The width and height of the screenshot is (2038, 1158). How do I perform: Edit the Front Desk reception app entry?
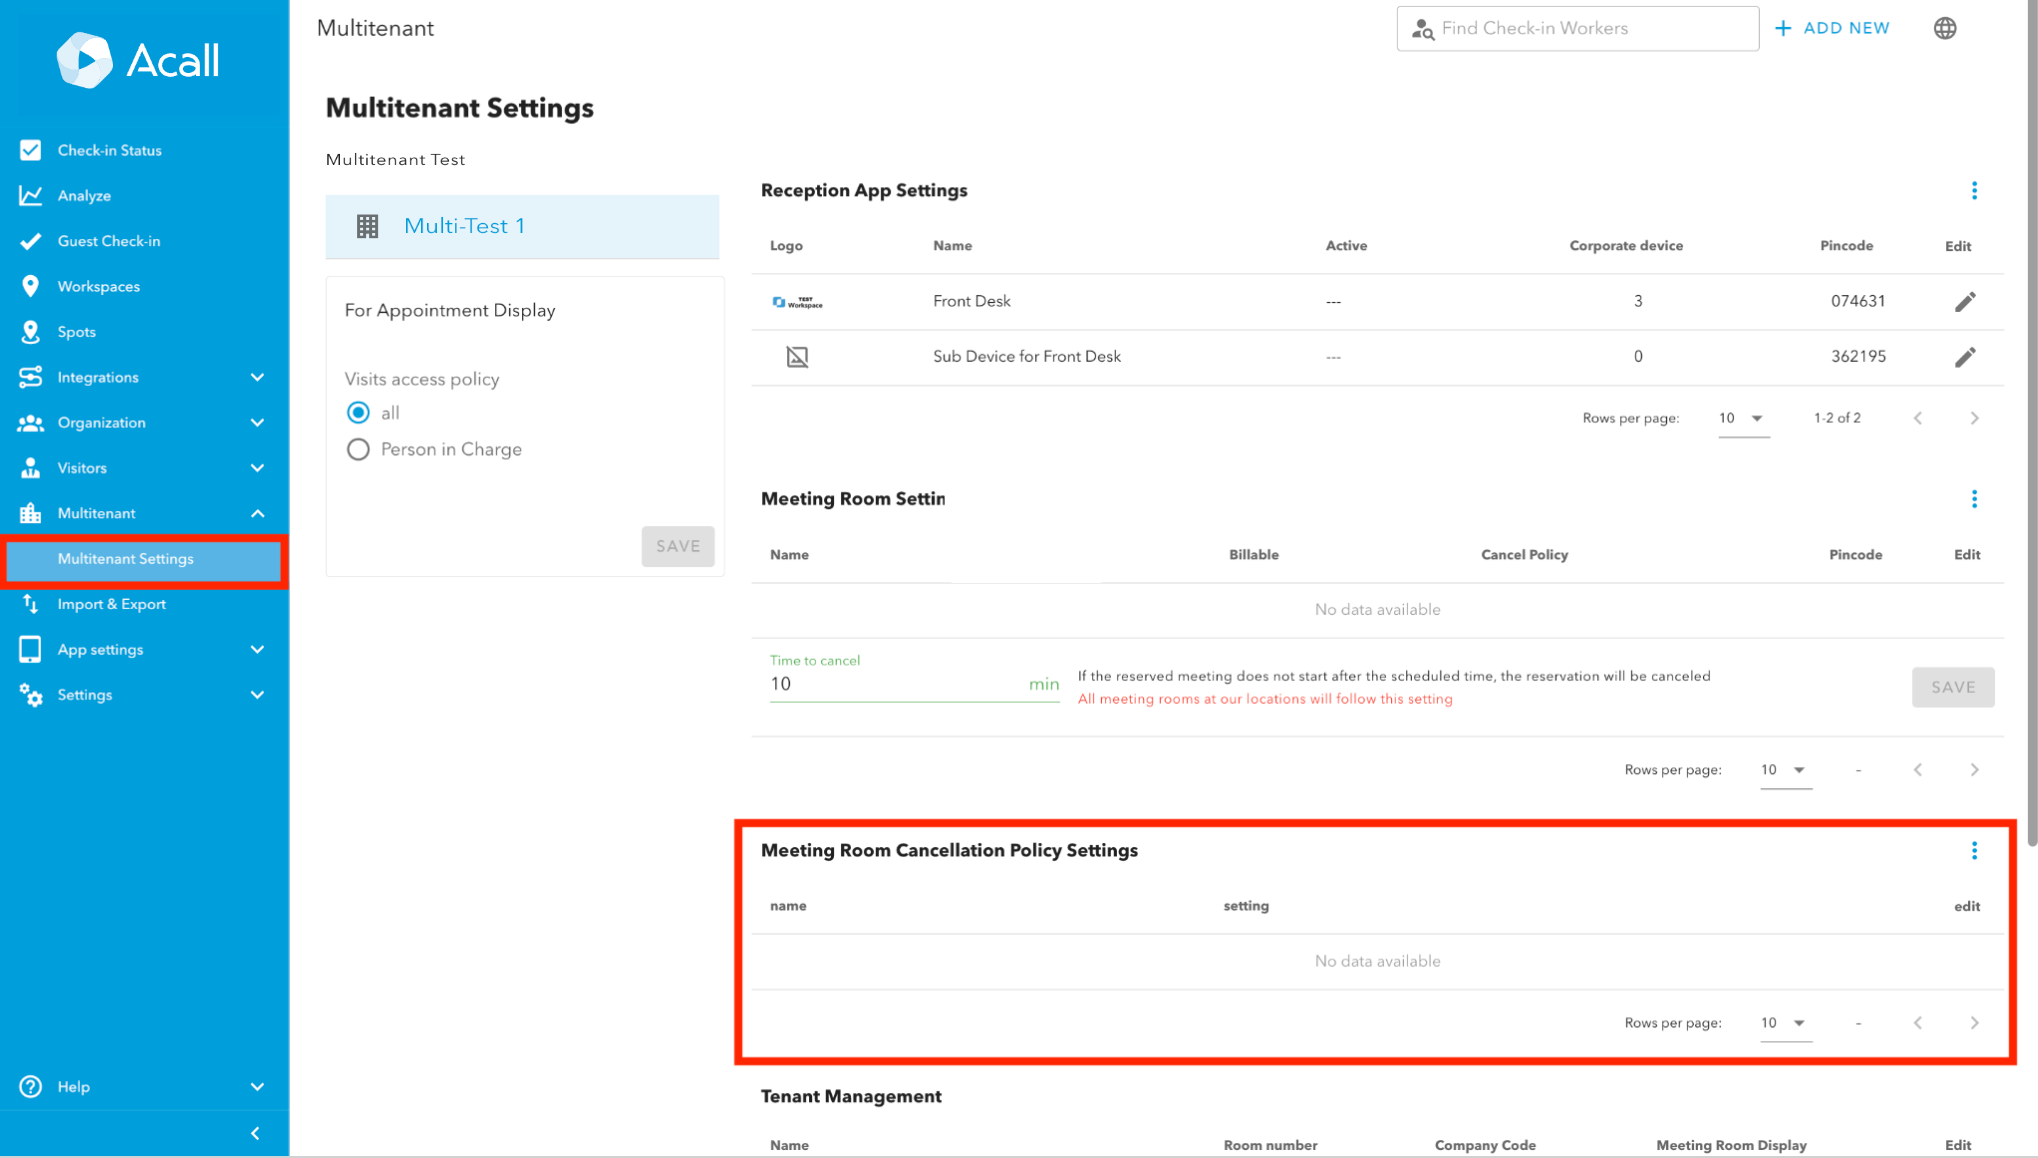click(x=1965, y=301)
